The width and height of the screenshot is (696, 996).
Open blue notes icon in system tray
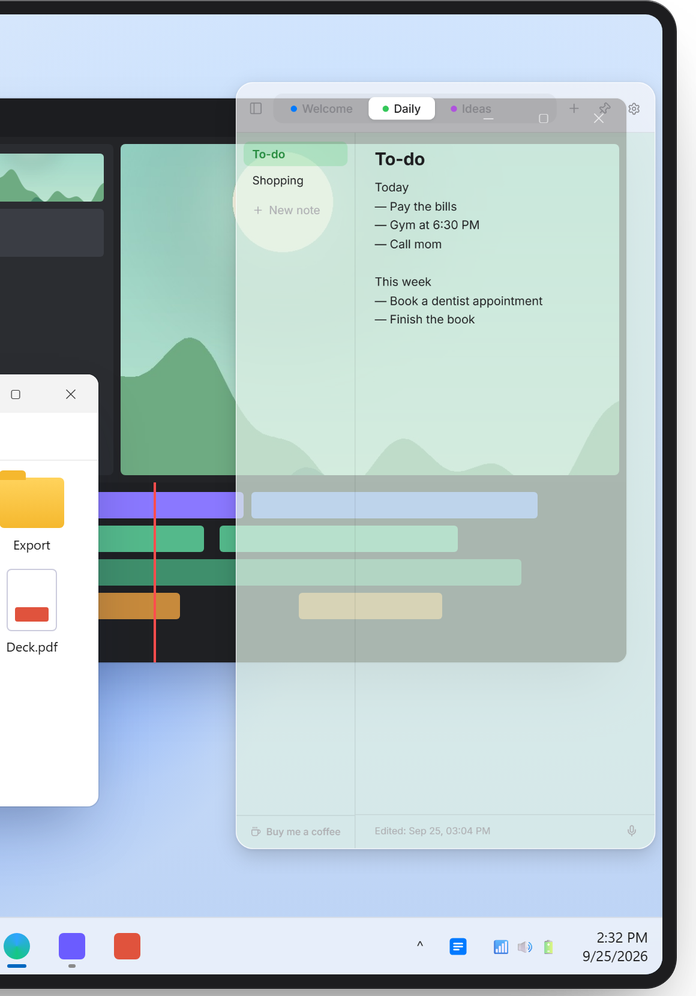(458, 946)
